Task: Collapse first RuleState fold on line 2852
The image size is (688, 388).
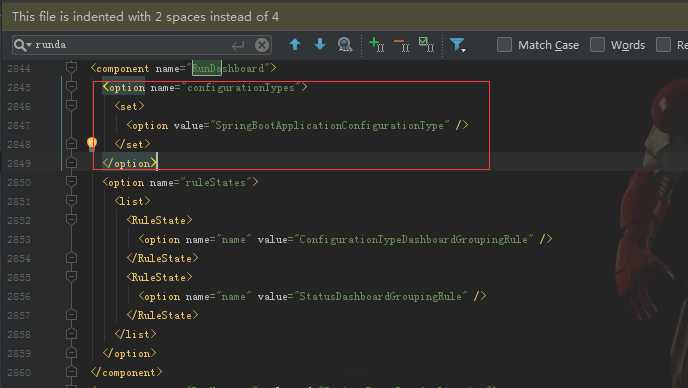Action: point(71,219)
